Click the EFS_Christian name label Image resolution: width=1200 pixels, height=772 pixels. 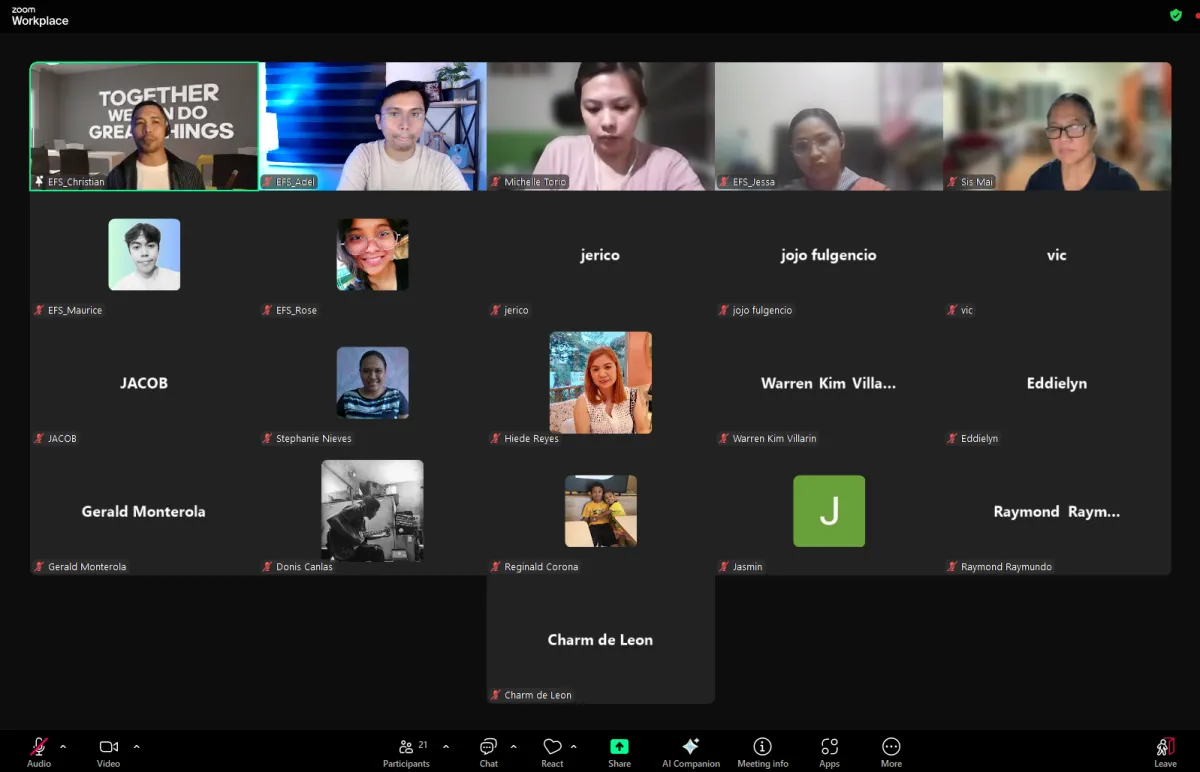pyautogui.click(x=76, y=182)
